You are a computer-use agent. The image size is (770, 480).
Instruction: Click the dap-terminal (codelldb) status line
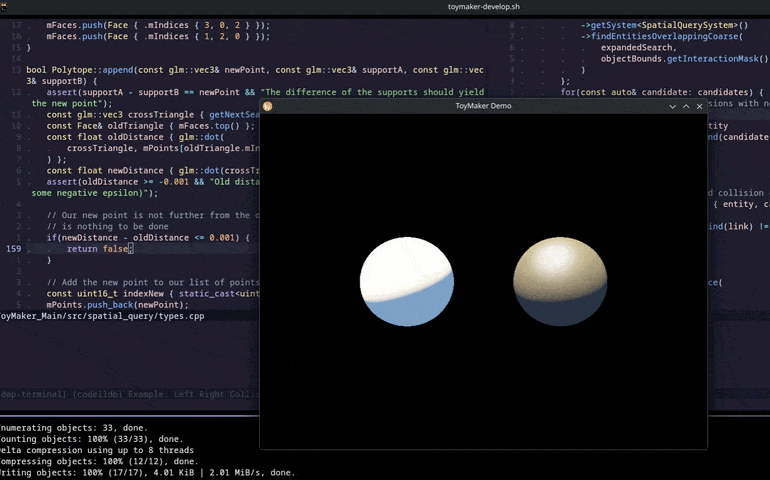130,395
